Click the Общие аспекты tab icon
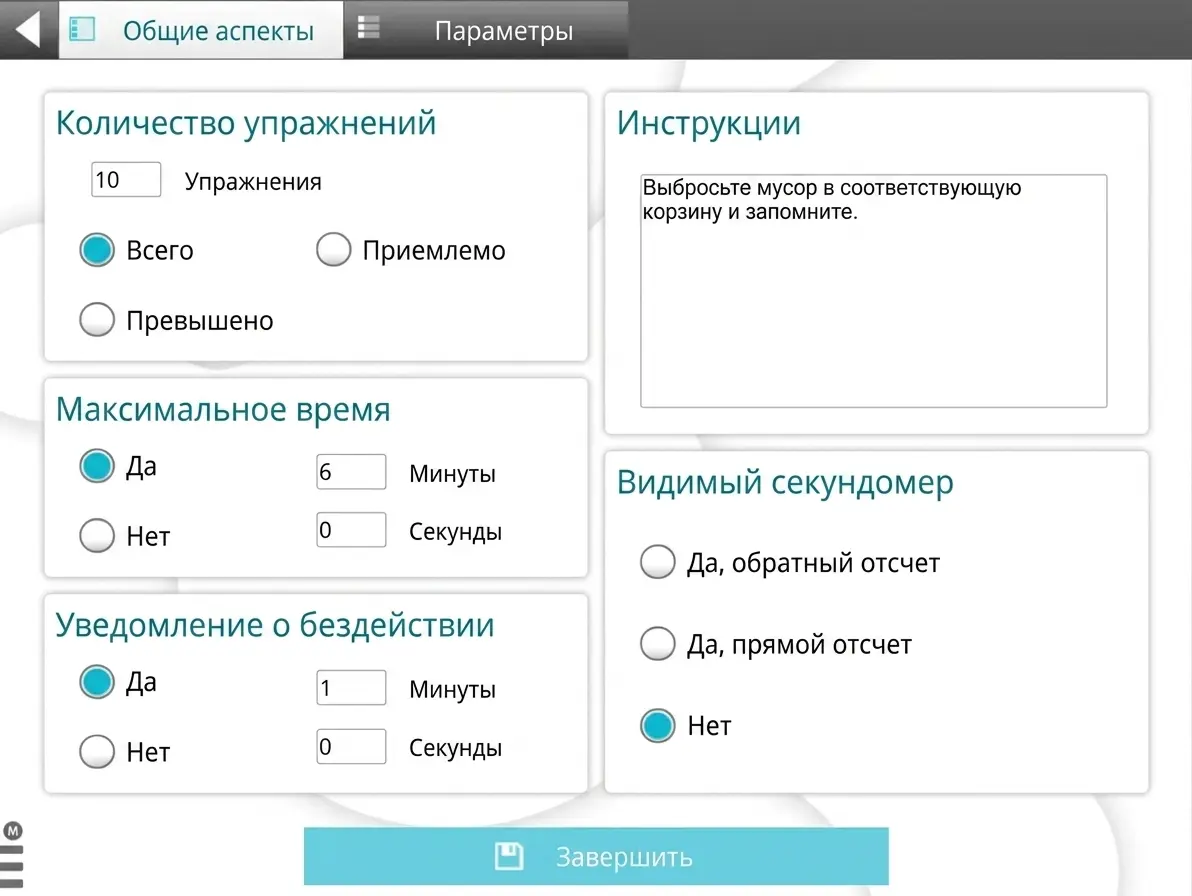1192x896 pixels. 82,30
